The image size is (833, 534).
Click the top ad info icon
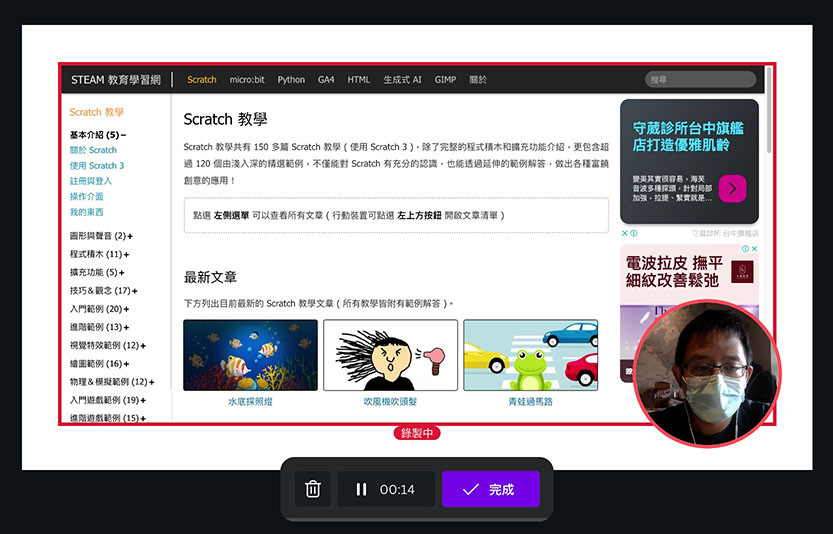coord(634,233)
